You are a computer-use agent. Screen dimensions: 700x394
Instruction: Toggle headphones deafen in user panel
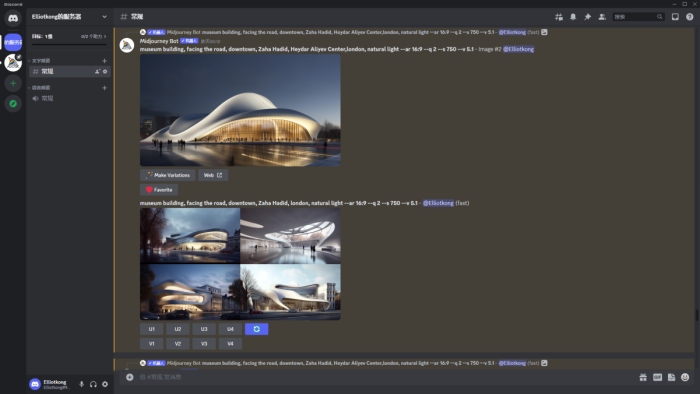(x=93, y=384)
